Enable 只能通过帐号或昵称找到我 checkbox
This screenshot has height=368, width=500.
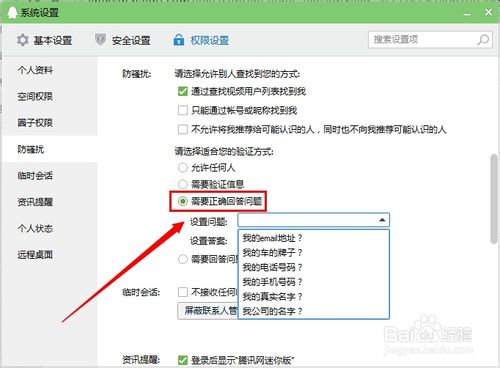tap(183, 110)
